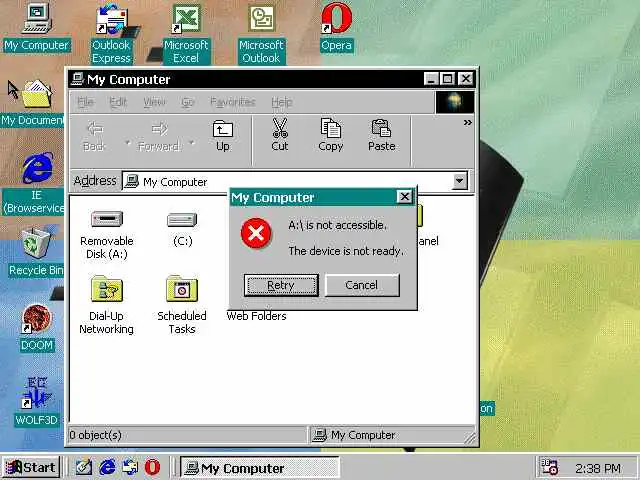Click the red error icon in dialog

tap(256, 233)
